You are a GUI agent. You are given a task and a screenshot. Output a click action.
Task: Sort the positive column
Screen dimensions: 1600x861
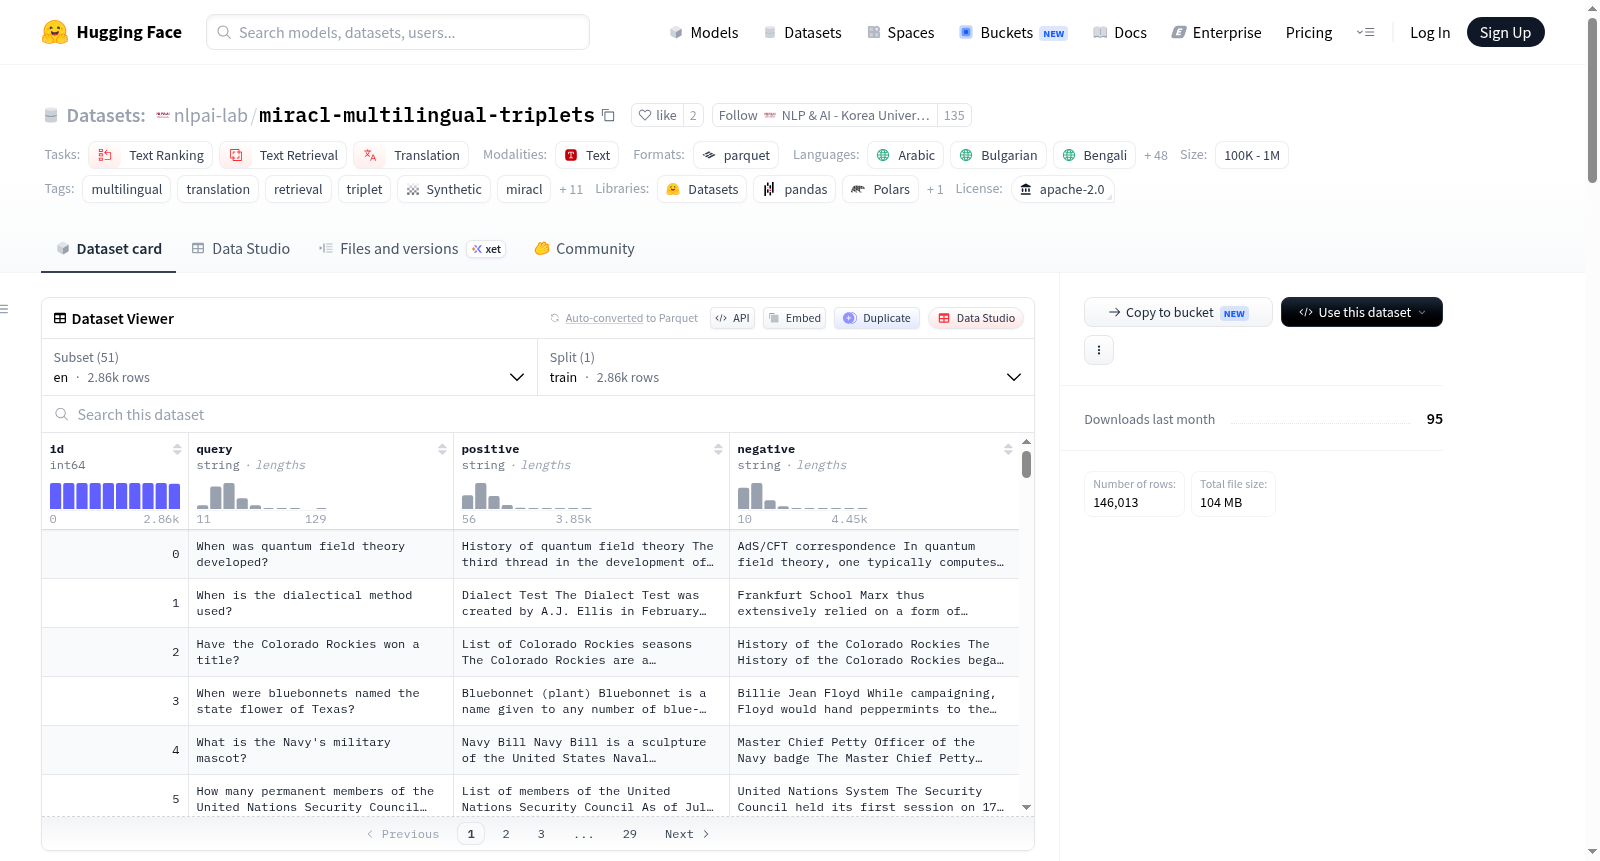[718, 449]
